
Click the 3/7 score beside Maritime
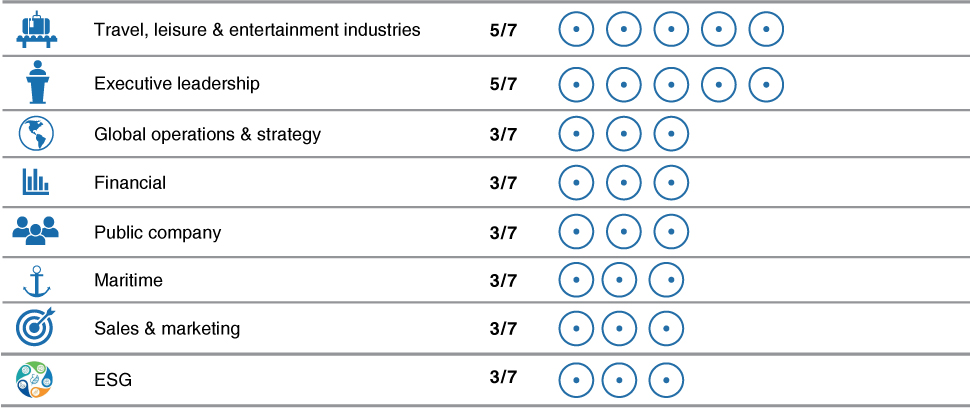(502, 281)
